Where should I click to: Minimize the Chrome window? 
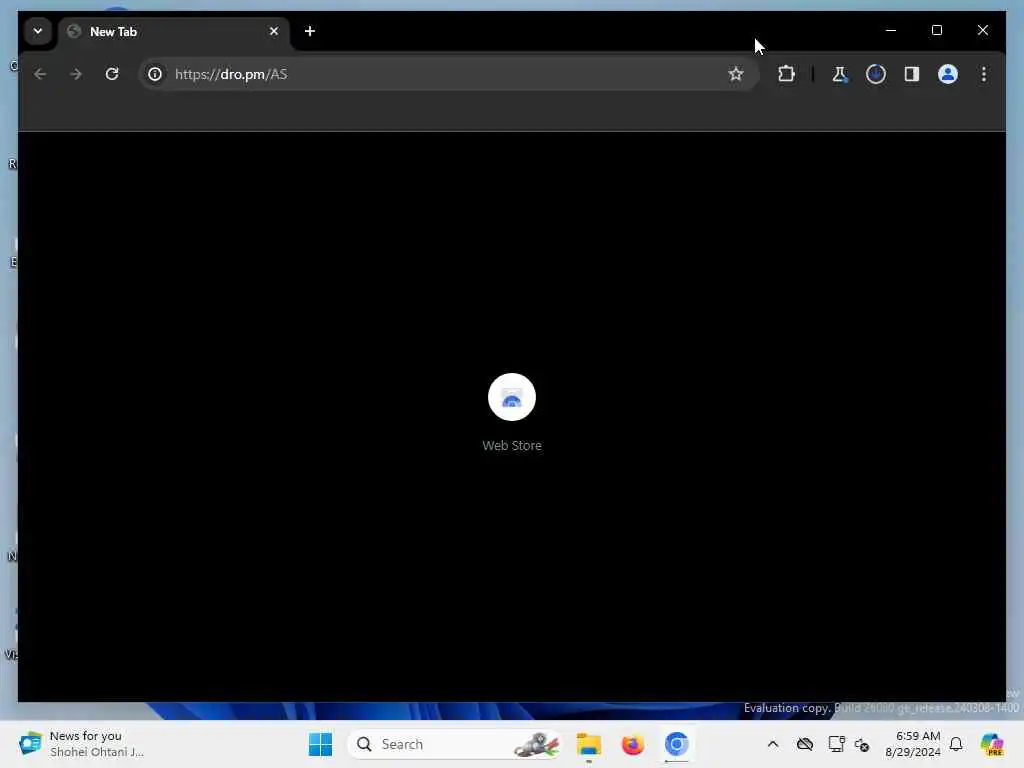tap(891, 30)
